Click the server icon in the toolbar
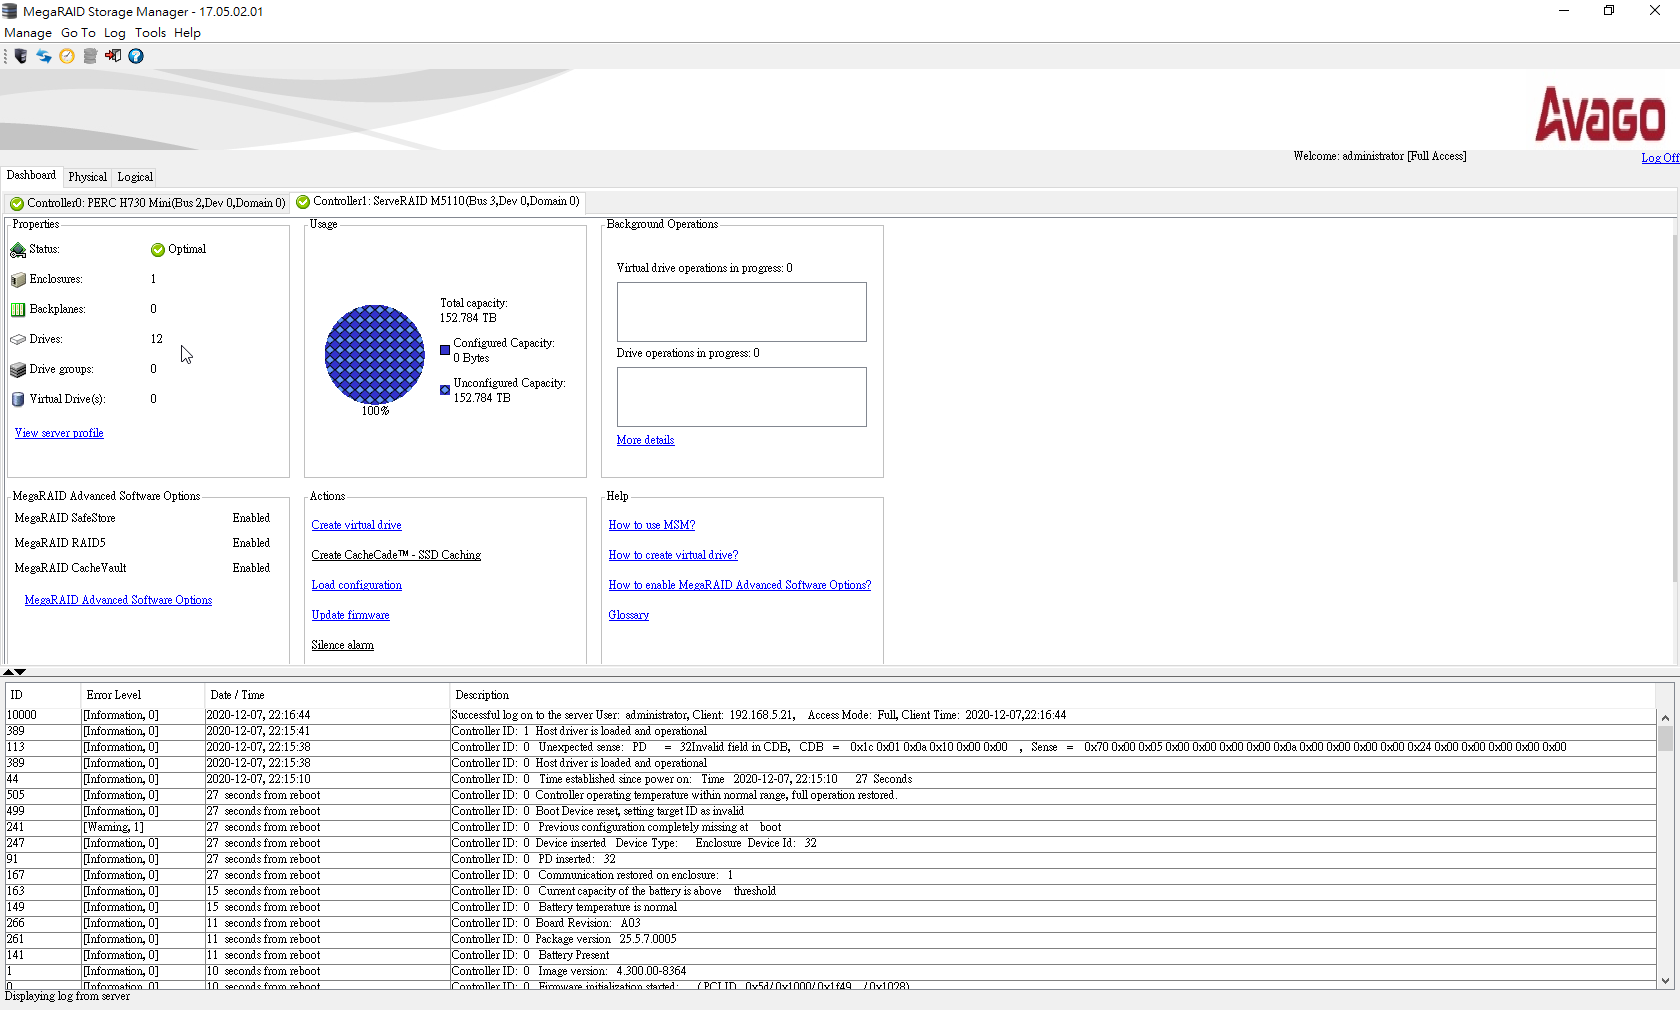The height and width of the screenshot is (1010, 1680). [21, 56]
